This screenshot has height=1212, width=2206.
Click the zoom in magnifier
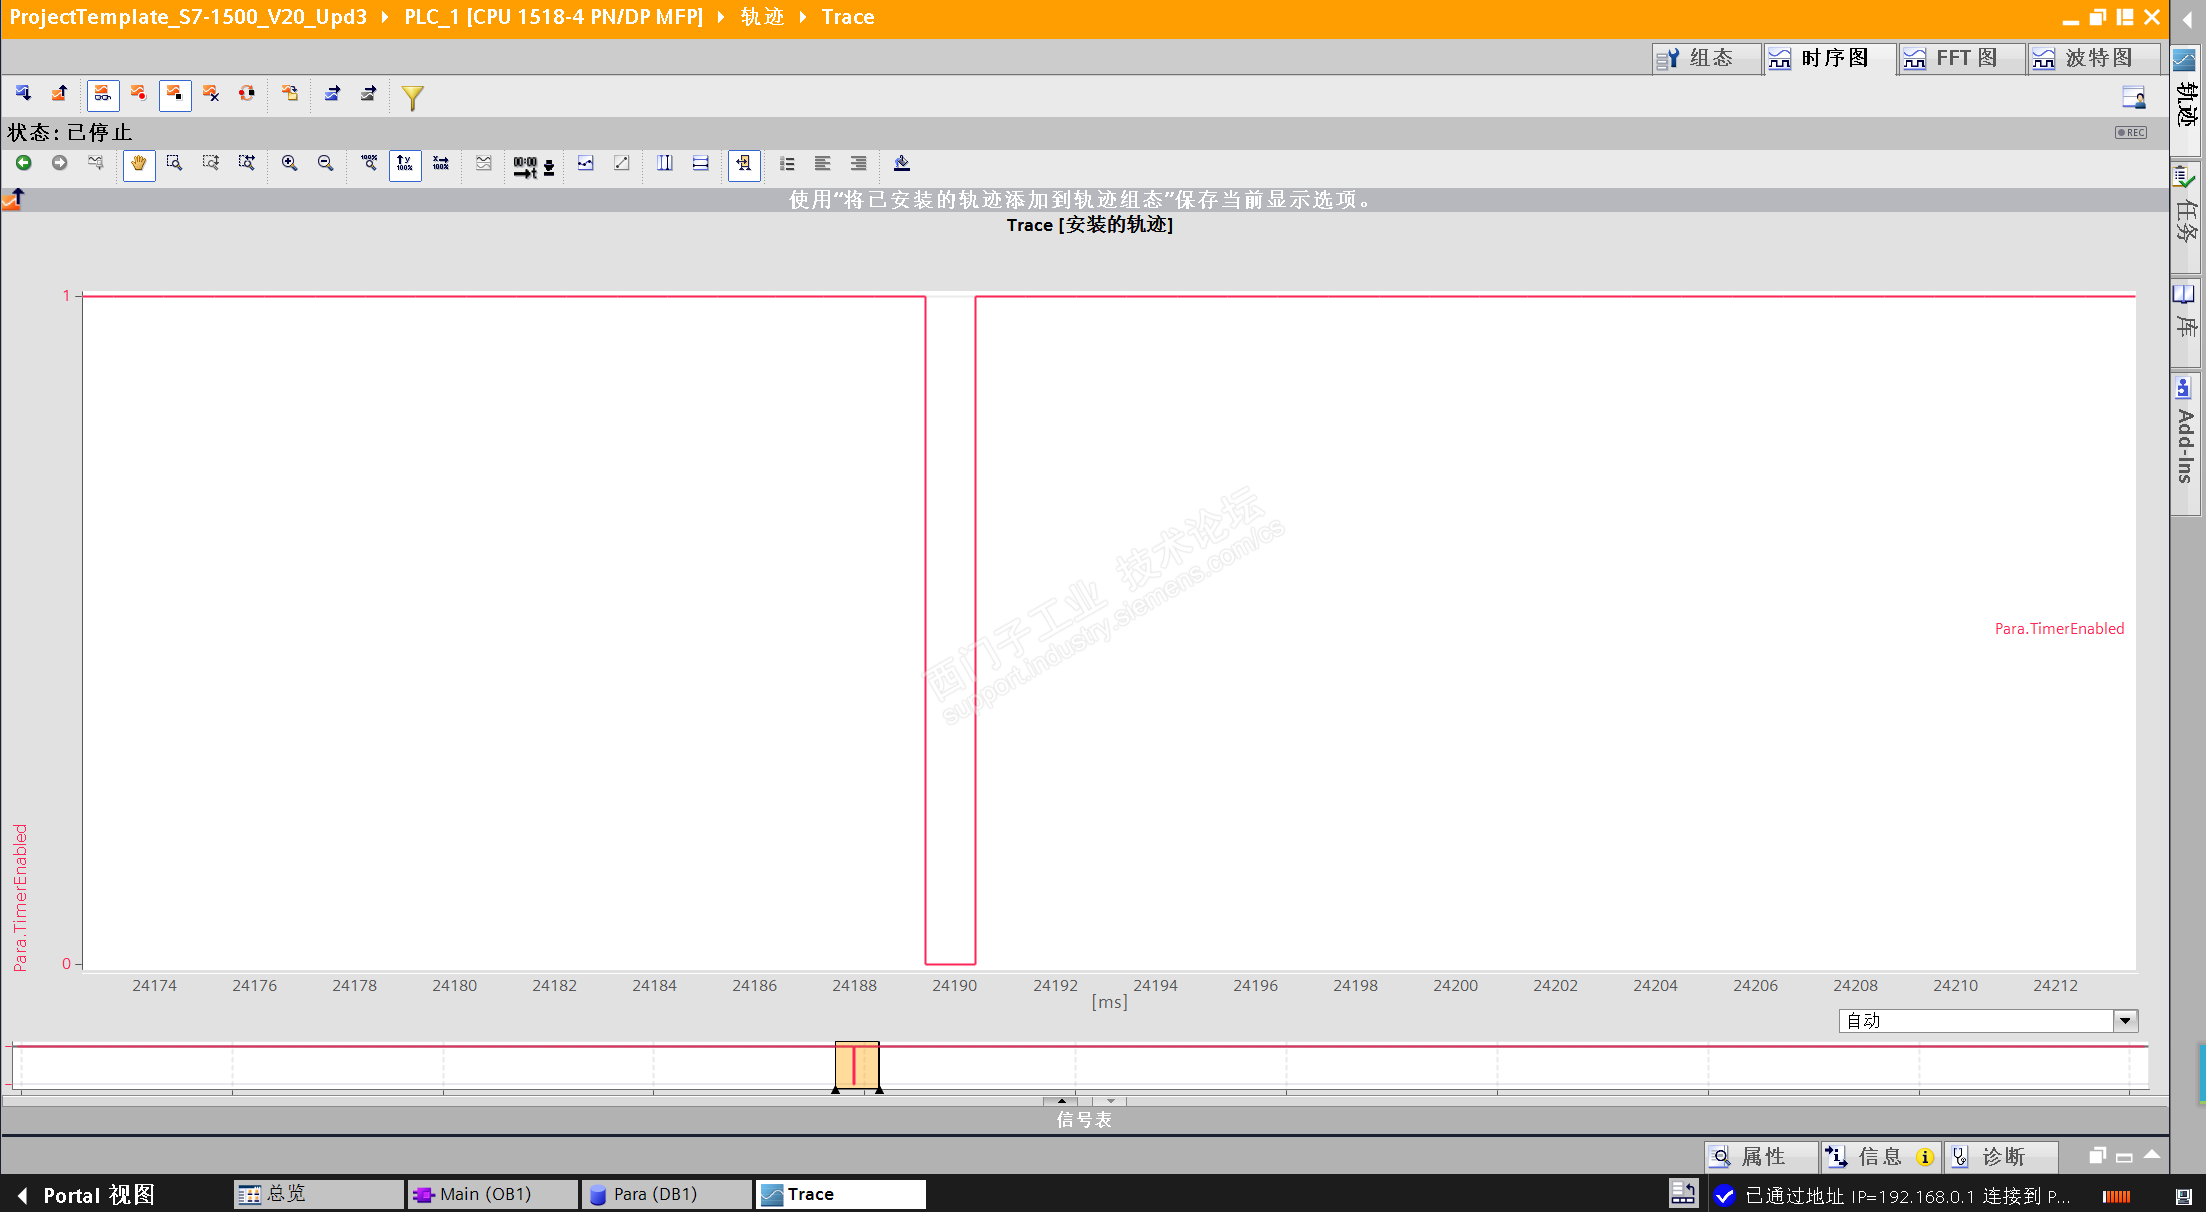click(x=289, y=163)
